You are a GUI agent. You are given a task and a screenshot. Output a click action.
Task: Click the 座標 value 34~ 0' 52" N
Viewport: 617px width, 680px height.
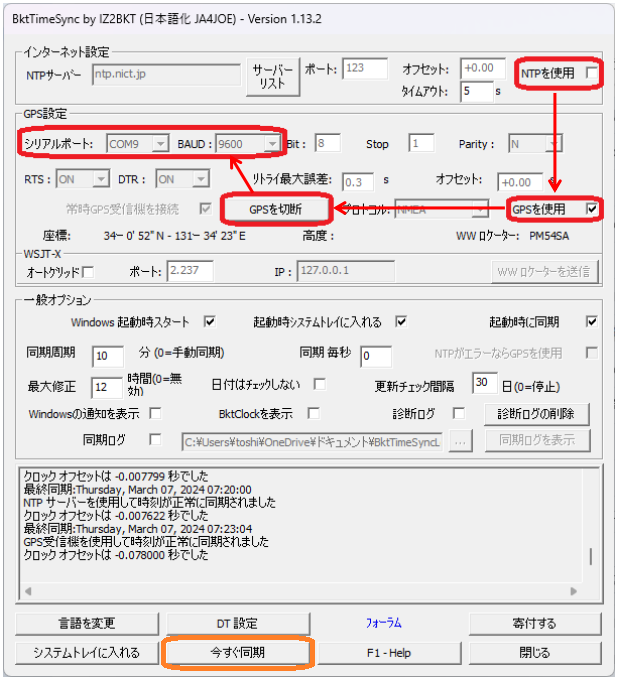coord(134,236)
